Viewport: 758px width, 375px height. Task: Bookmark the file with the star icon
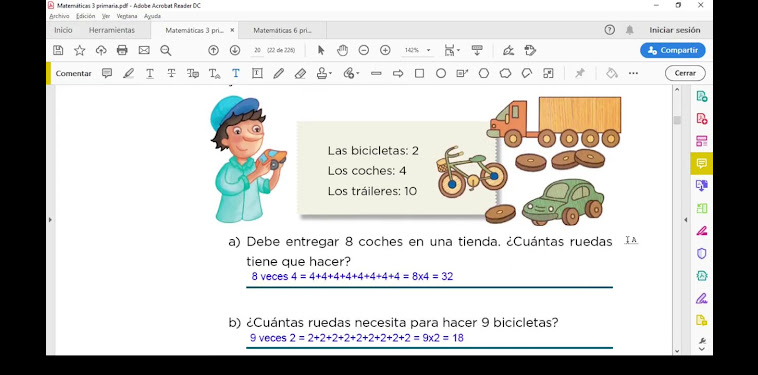(79, 50)
